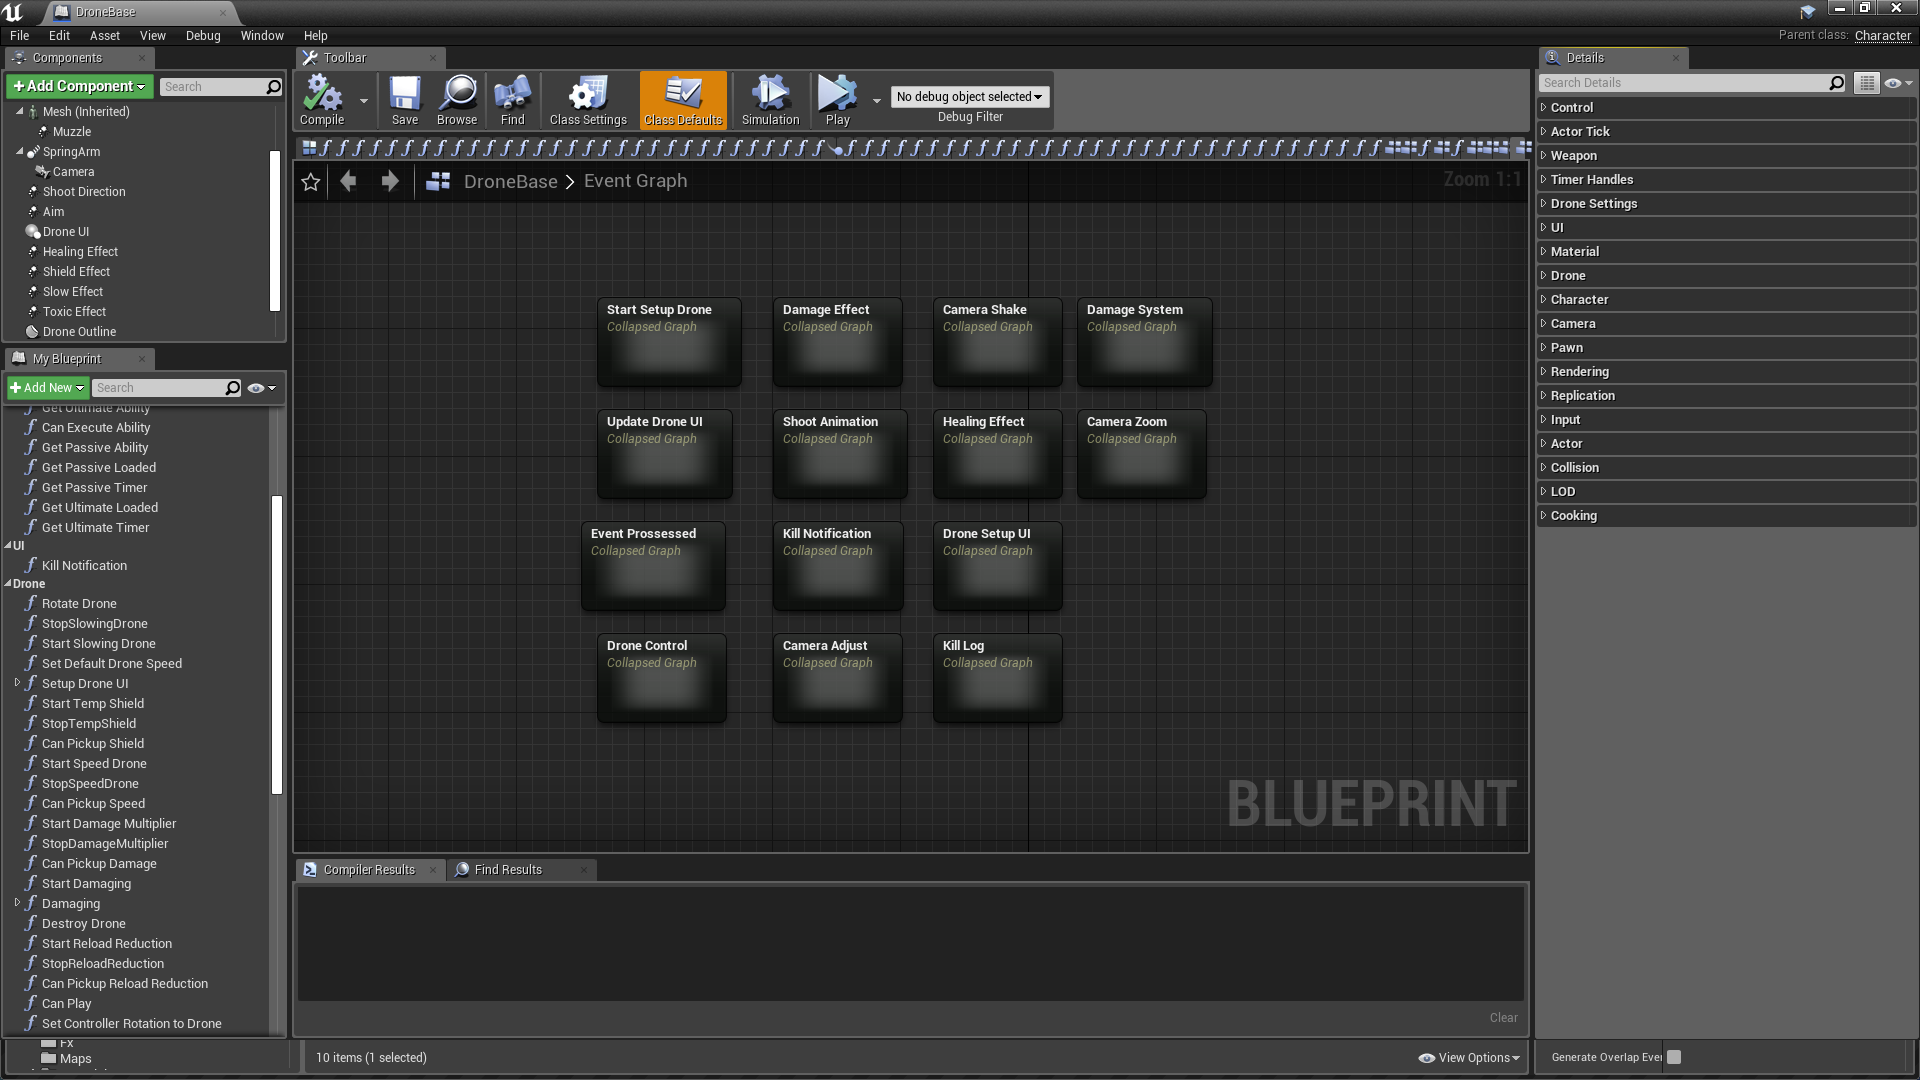Select Start Setup Drone collapsed node

coord(669,342)
